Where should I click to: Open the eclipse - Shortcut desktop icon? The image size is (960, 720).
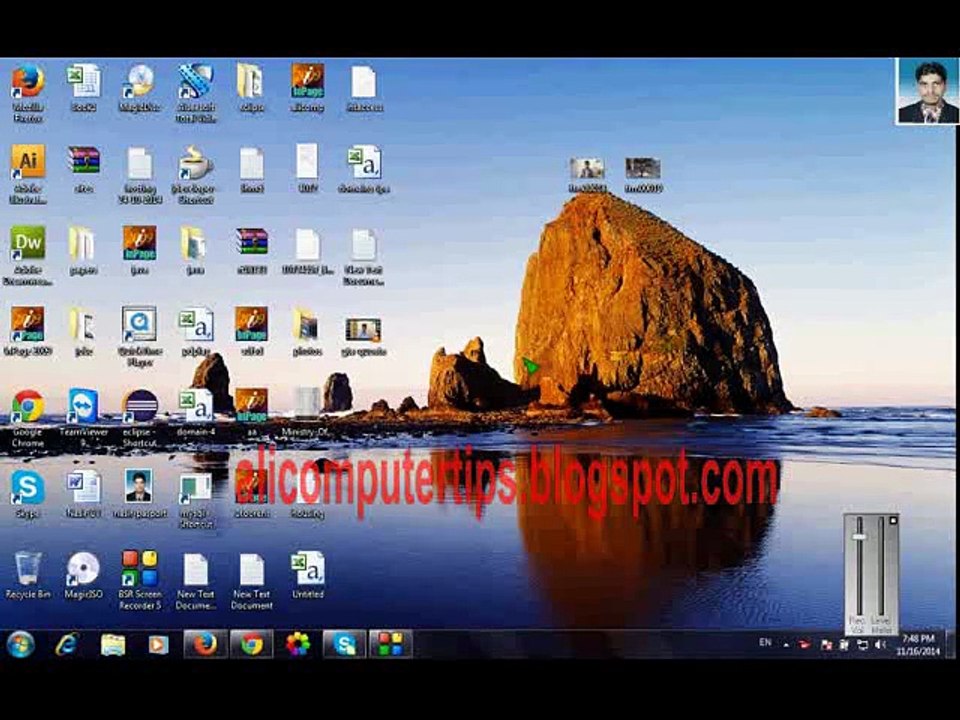click(140, 418)
